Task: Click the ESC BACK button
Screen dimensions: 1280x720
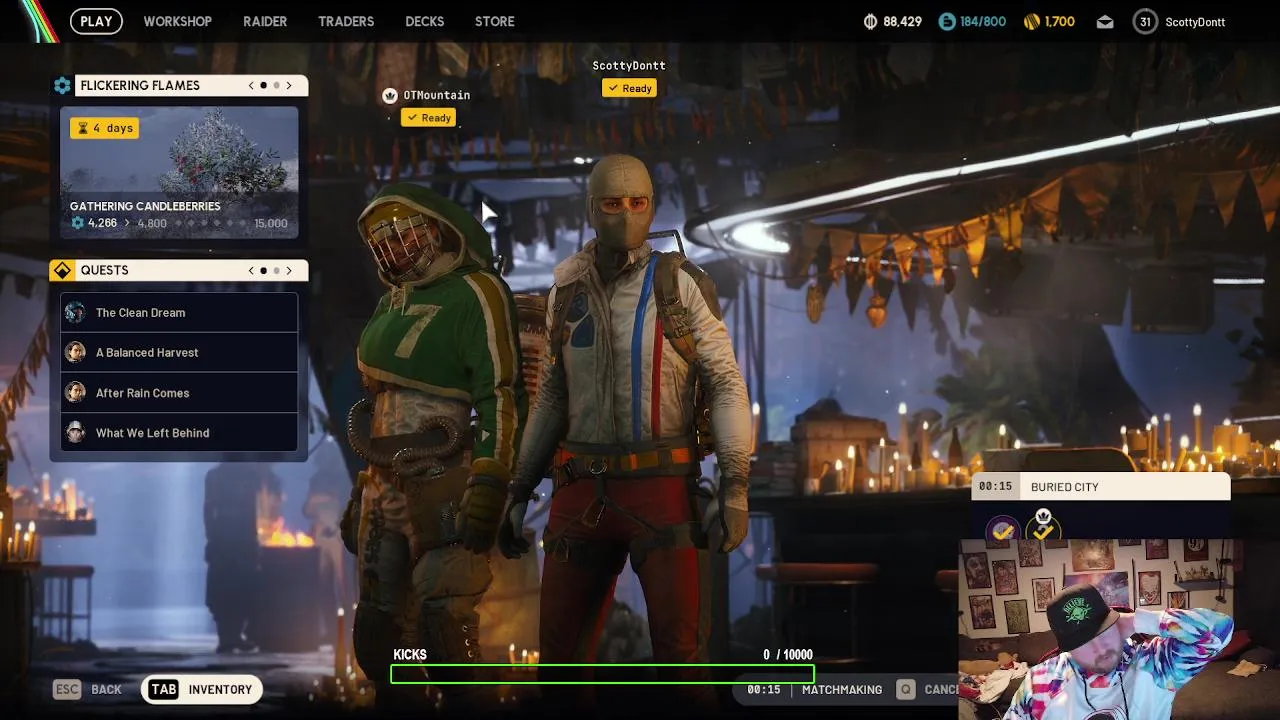Action: tap(88, 689)
